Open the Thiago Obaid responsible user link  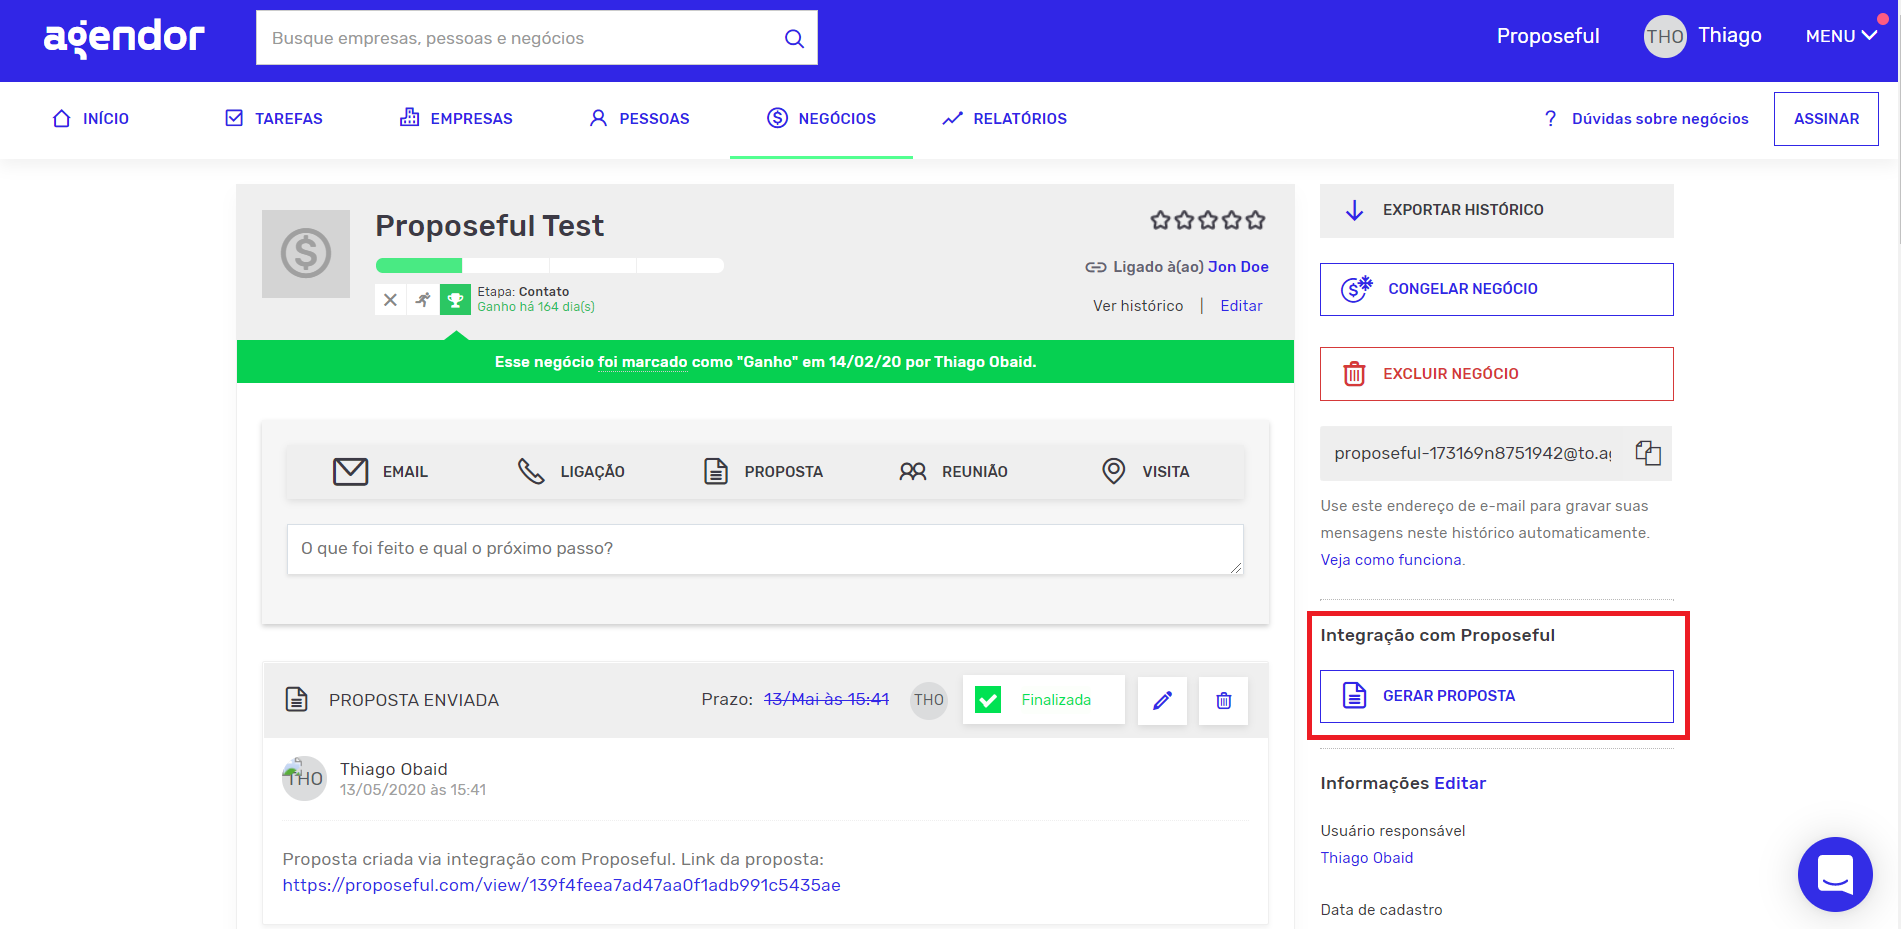coord(1366,858)
